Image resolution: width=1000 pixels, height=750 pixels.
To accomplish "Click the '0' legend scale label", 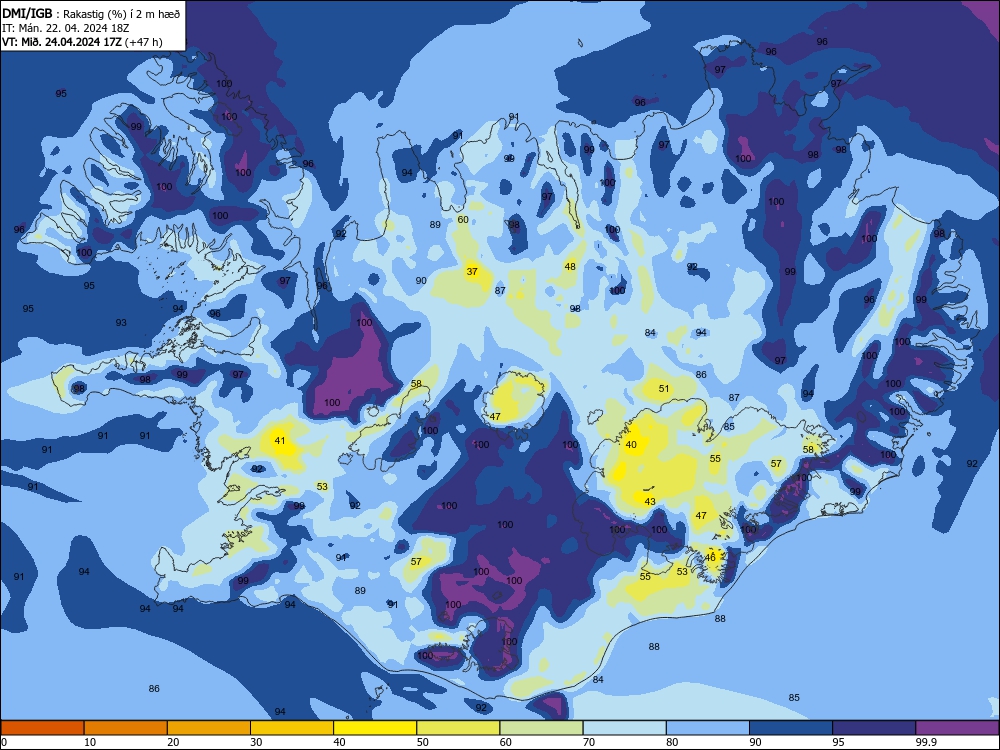I will click(4, 742).
